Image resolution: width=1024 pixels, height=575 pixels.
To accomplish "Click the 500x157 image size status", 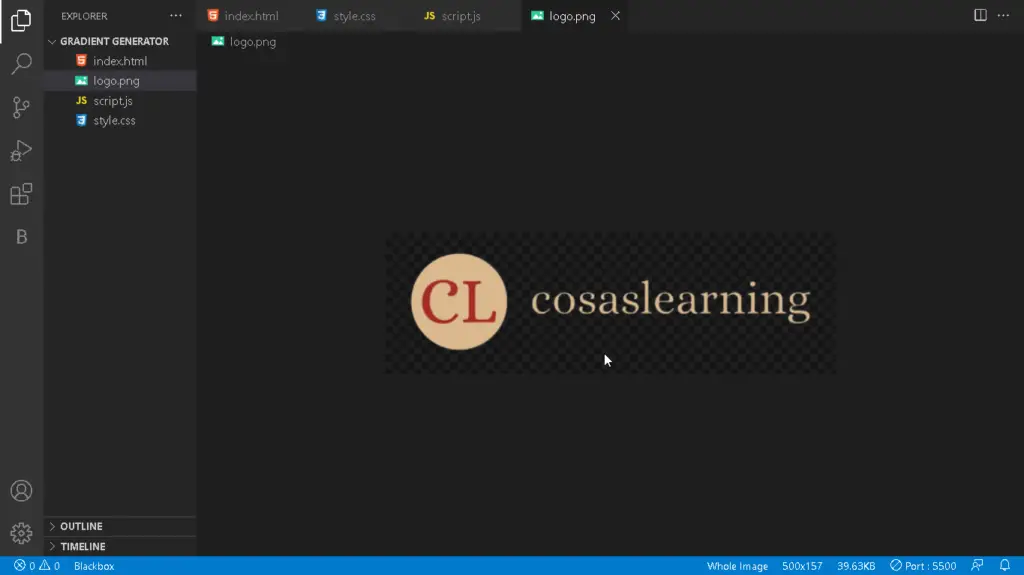I will [x=802, y=566].
